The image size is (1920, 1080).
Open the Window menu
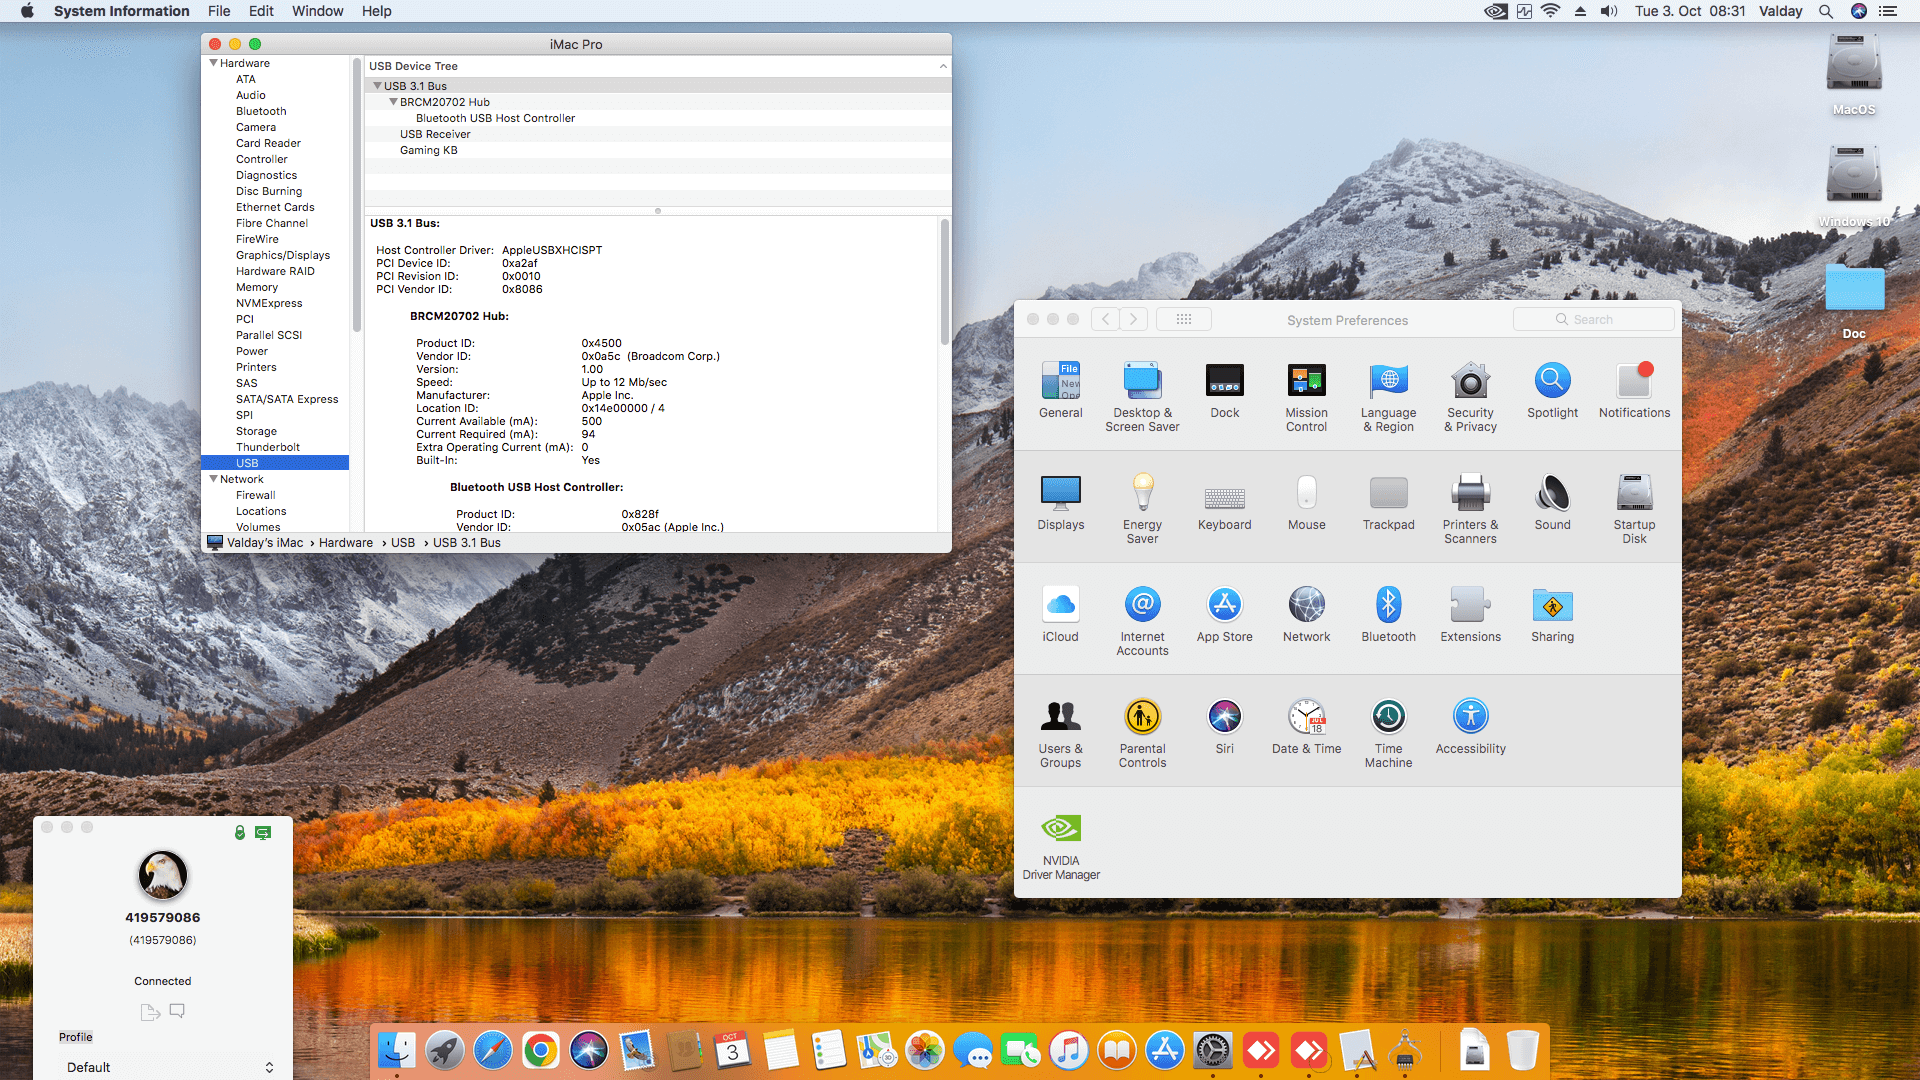[317, 11]
